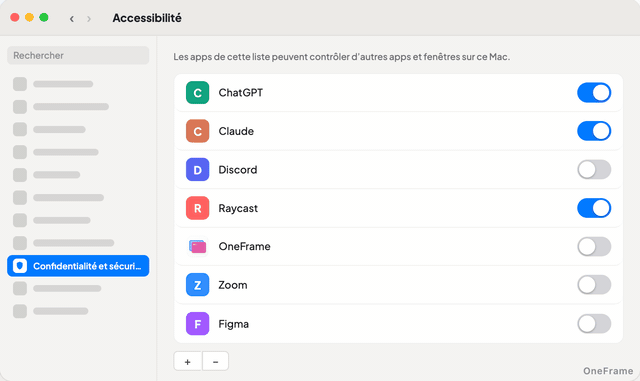Disable the Raycast toggle switch
640x381 pixels.
pyautogui.click(x=594, y=208)
